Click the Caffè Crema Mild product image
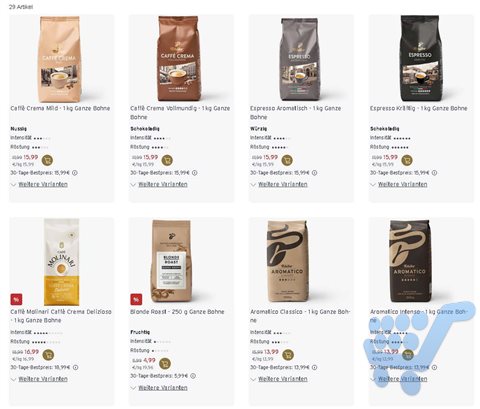The width and height of the screenshot is (480, 409). tap(60, 59)
